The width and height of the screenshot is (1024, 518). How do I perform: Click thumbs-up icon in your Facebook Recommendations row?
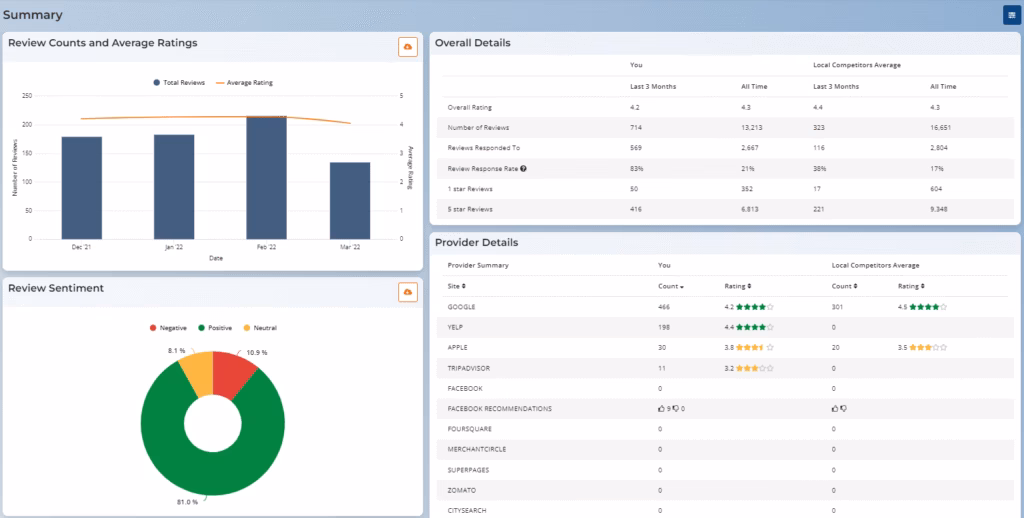pyautogui.click(x=661, y=409)
